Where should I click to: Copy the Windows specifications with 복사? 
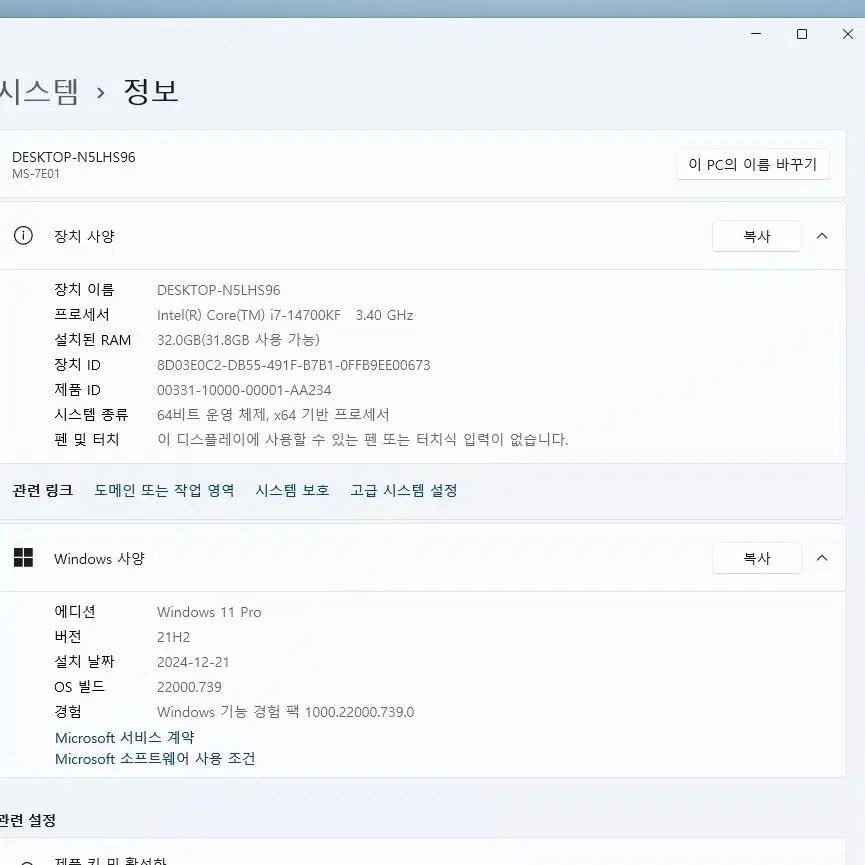coord(756,558)
